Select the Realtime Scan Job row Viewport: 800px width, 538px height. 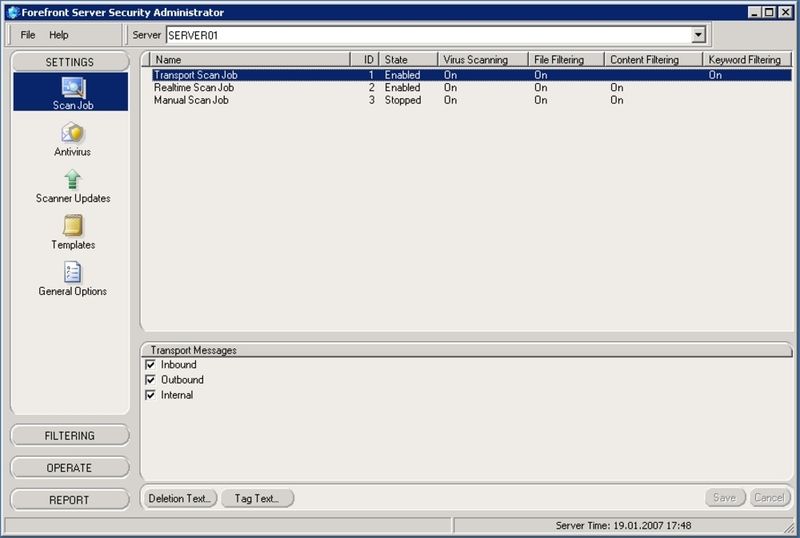[471, 88]
